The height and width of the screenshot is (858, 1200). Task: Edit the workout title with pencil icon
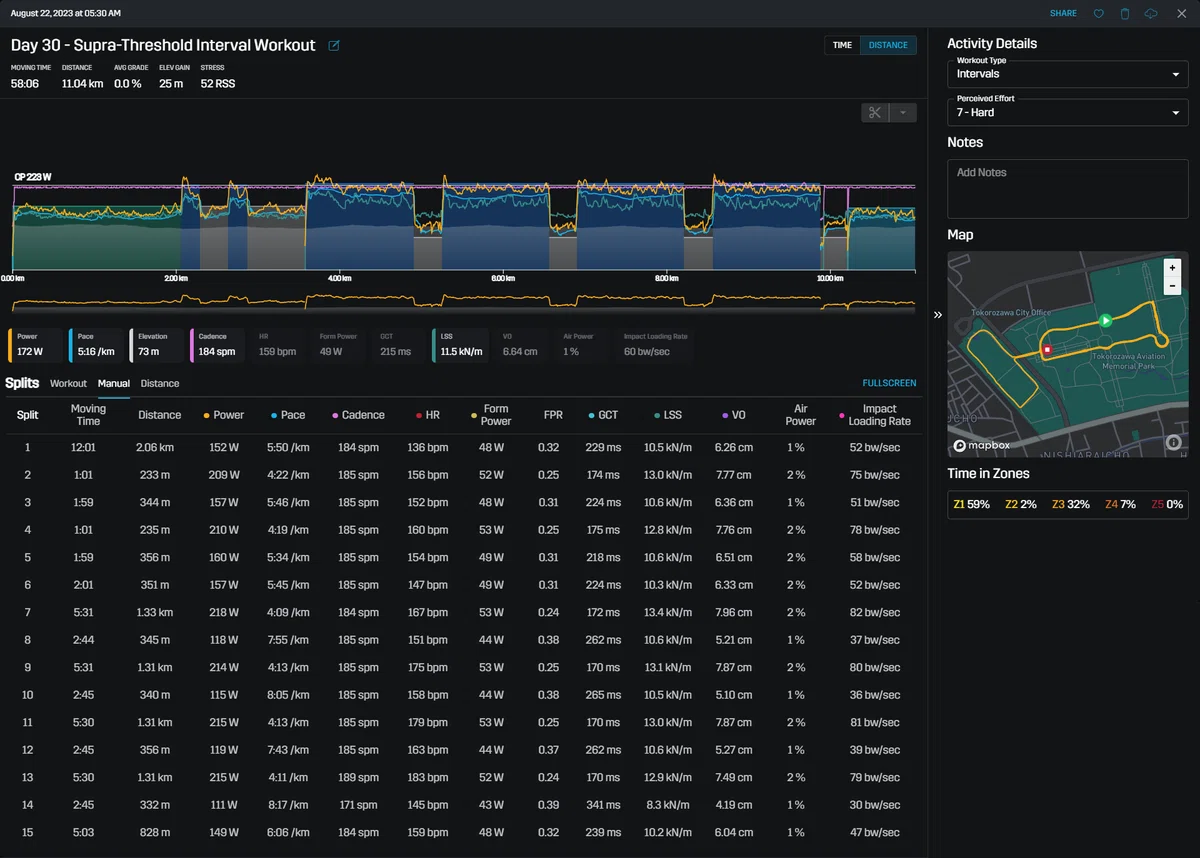coord(334,46)
